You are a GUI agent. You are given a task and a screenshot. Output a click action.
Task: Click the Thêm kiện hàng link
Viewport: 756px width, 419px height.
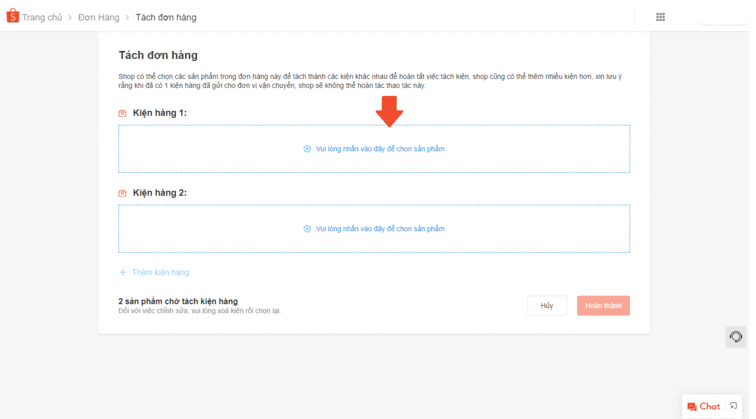coord(160,272)
